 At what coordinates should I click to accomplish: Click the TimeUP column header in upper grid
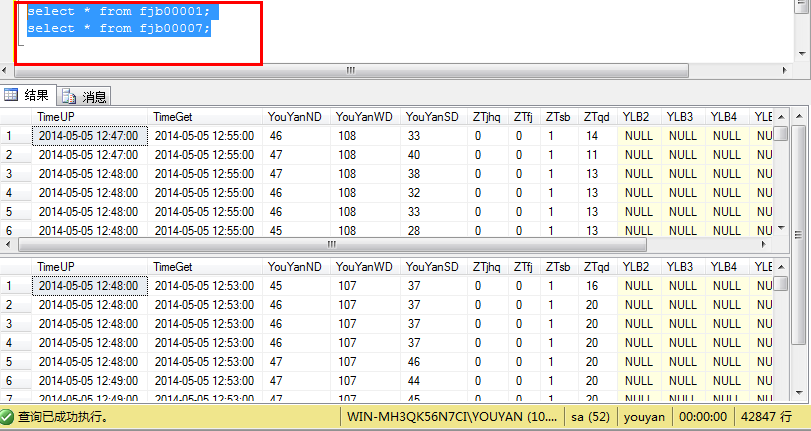56,117
